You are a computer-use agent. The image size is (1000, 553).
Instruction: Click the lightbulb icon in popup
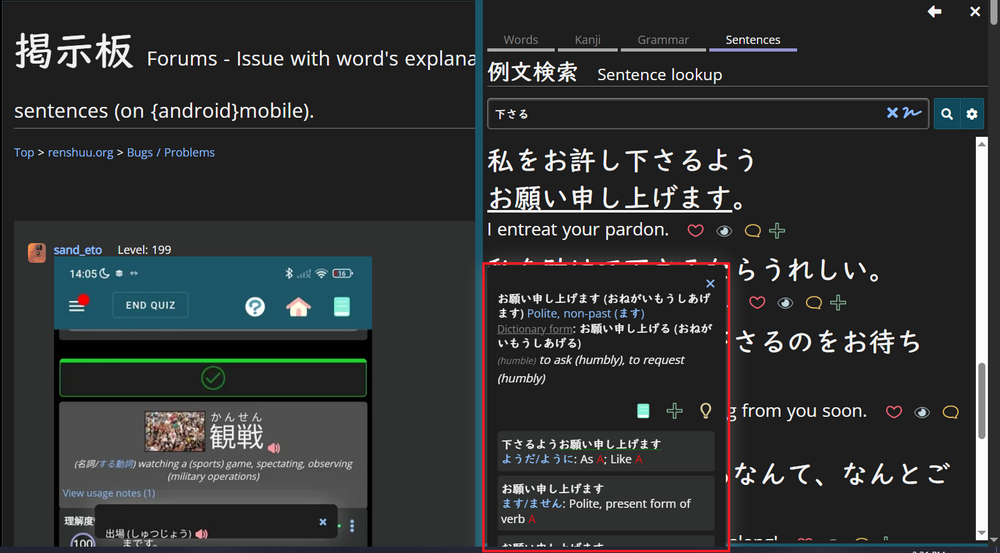click(705, 410)
